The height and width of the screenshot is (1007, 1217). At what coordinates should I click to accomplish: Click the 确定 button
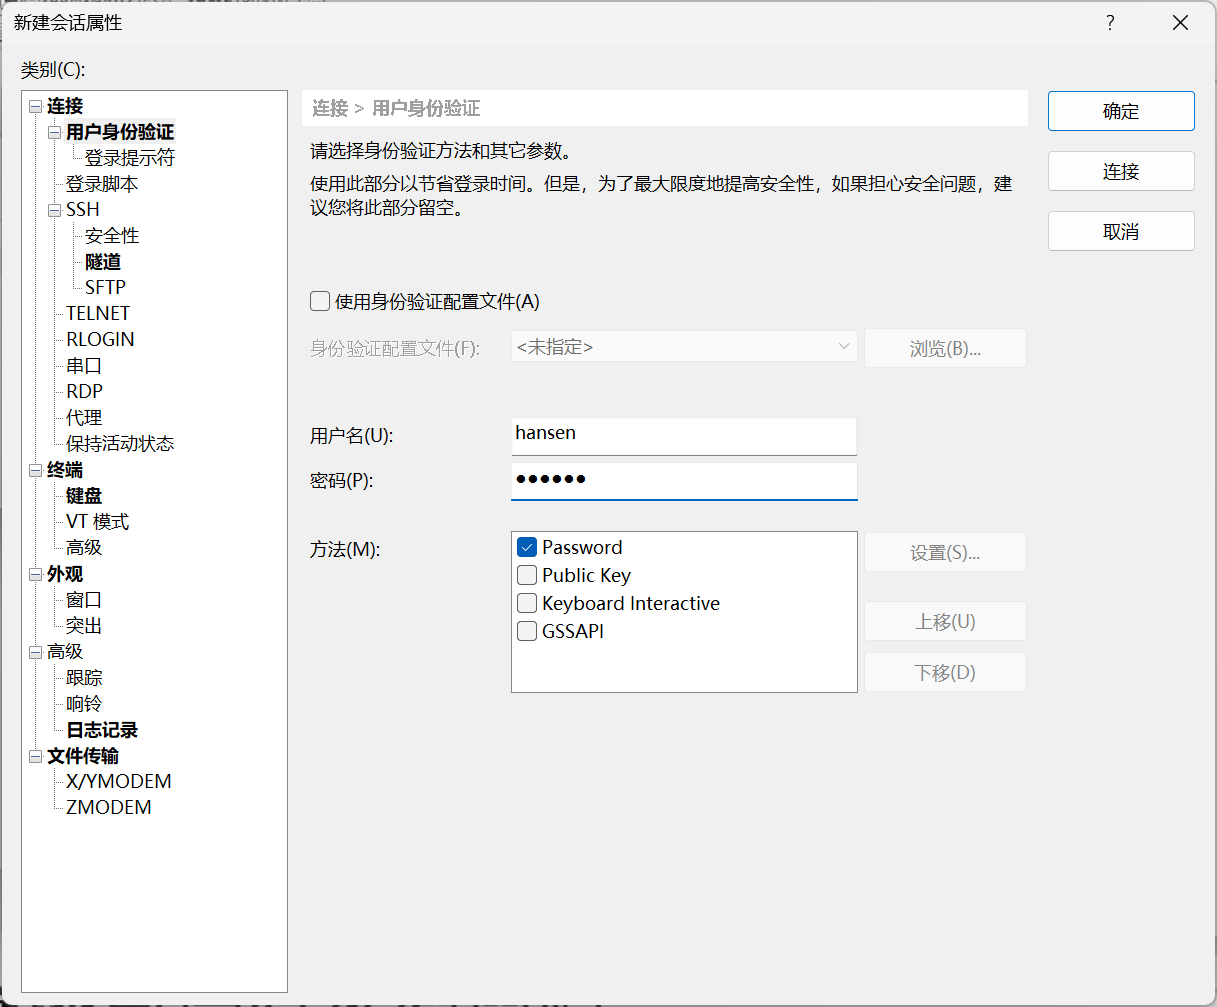1120,111
